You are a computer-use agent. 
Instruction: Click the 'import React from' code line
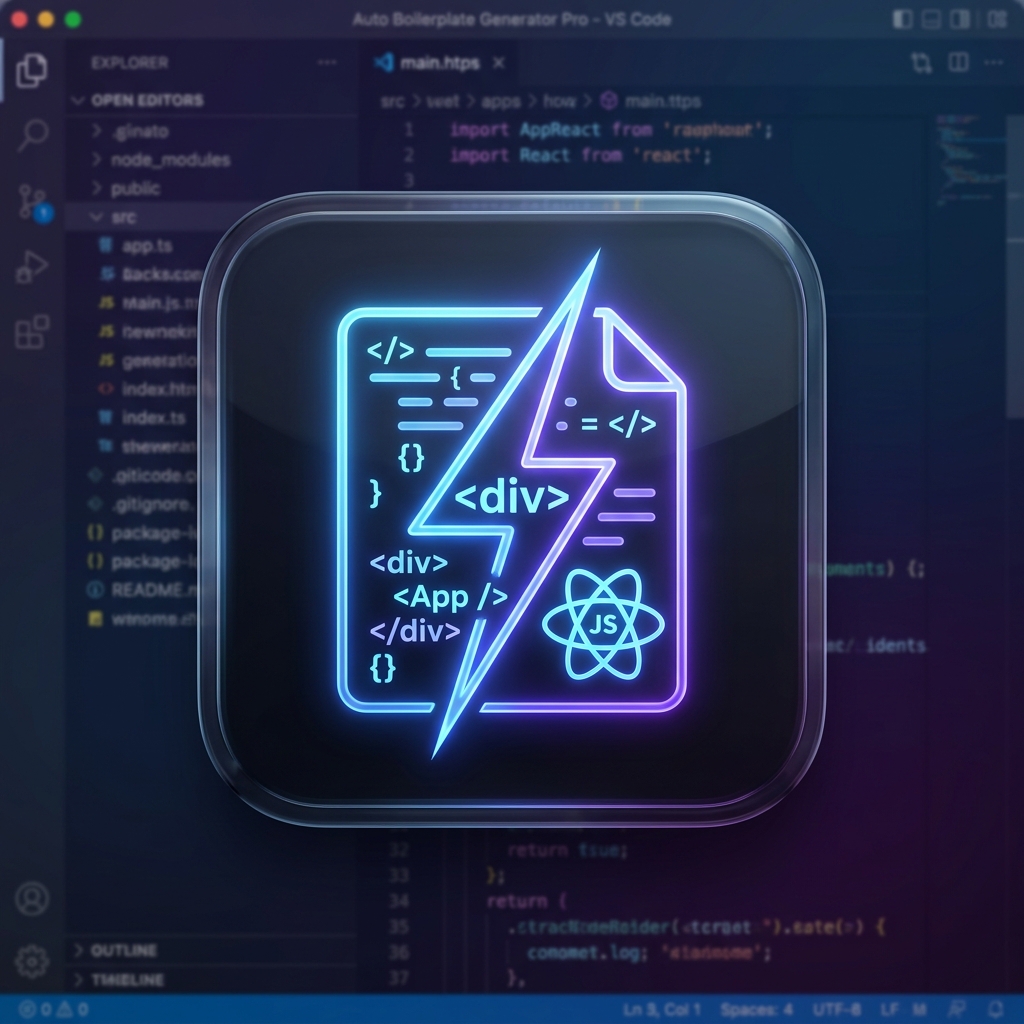pos(581,155)
